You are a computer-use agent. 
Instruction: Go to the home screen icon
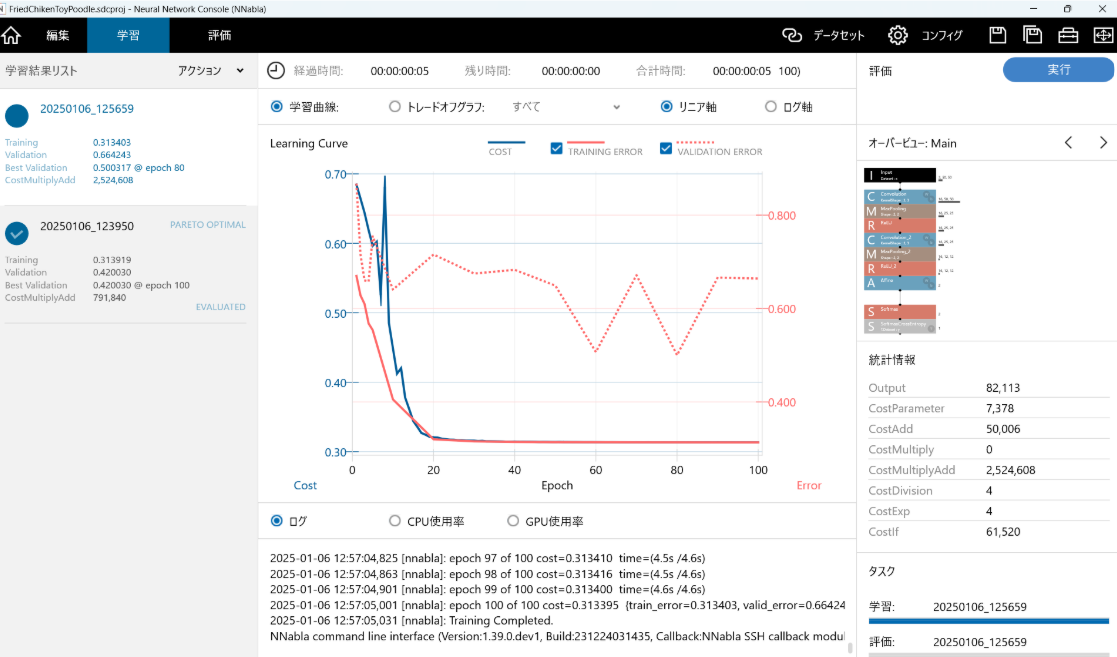pyautogui.click(x=11, y=35)
